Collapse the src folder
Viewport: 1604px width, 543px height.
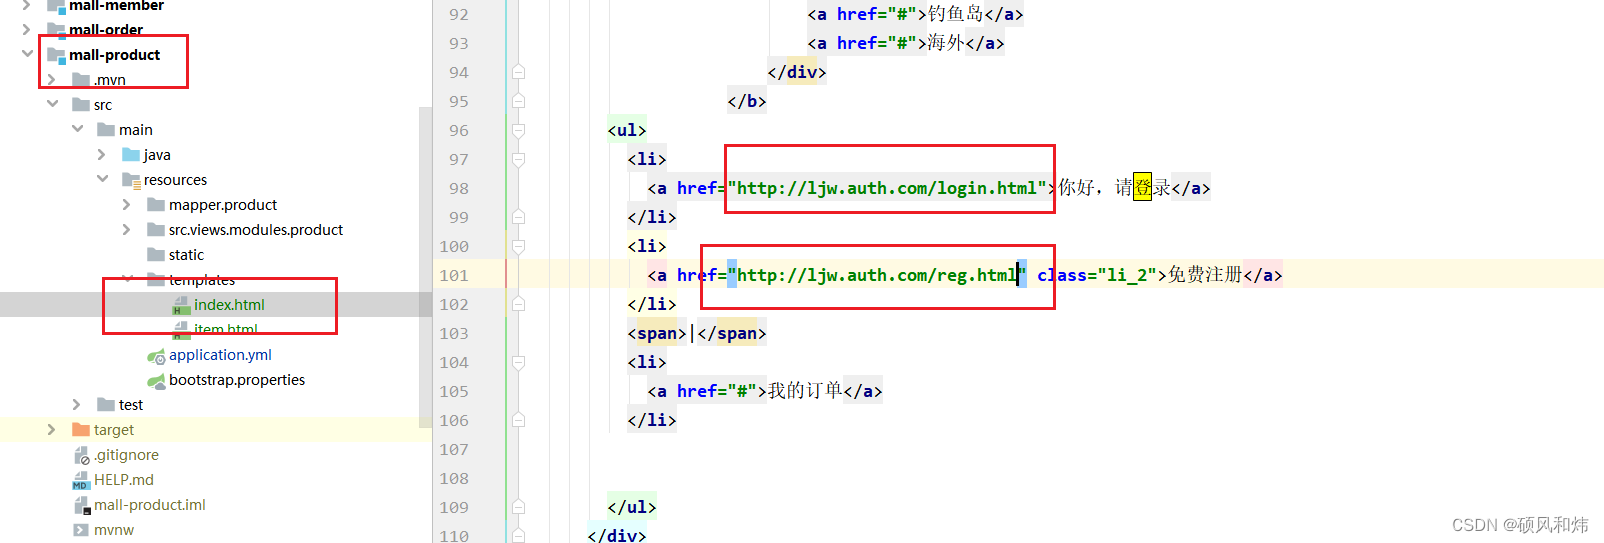(x=52, y=104)
